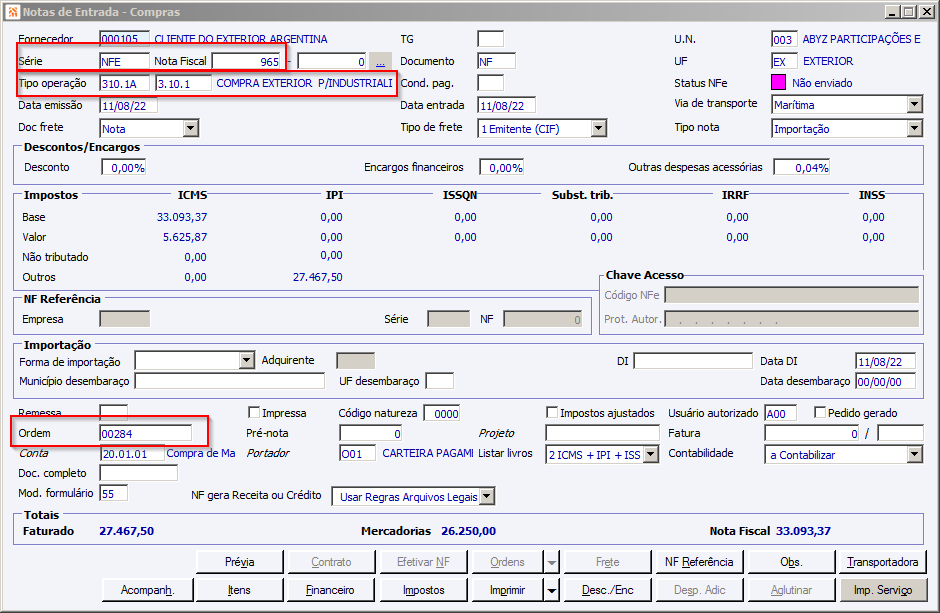Click the magenta Status NFe indicator
This screenshot has width=940, height=613.
(779, 83)
